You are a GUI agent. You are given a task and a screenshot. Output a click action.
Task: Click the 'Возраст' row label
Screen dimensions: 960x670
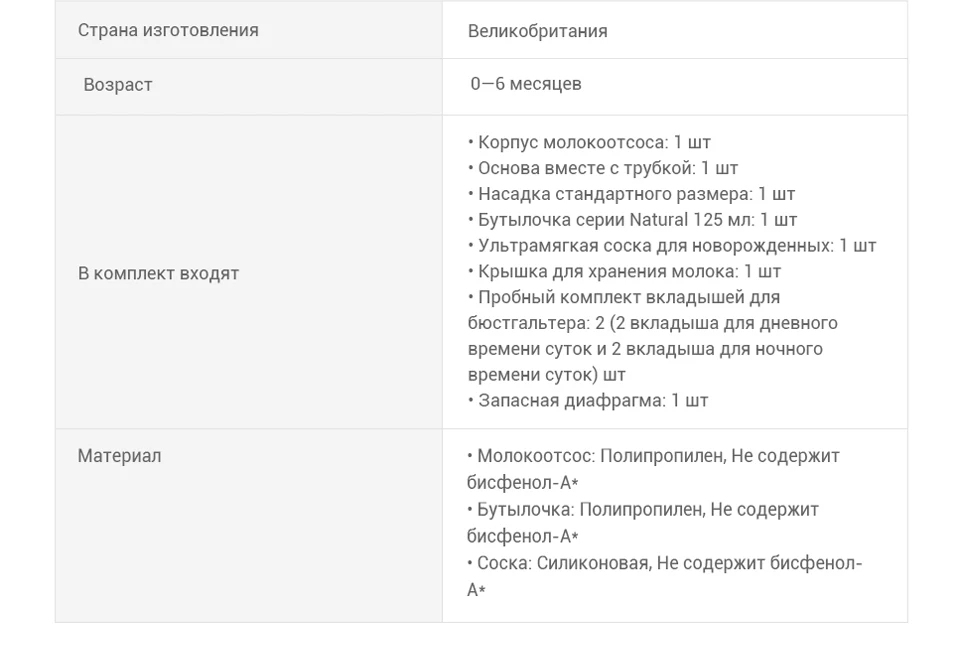(x=118, y=85)
